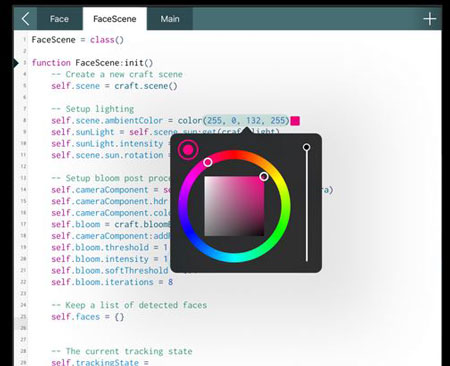
Task: Click inside the saturation-brightness square
Action: [234, 206]
